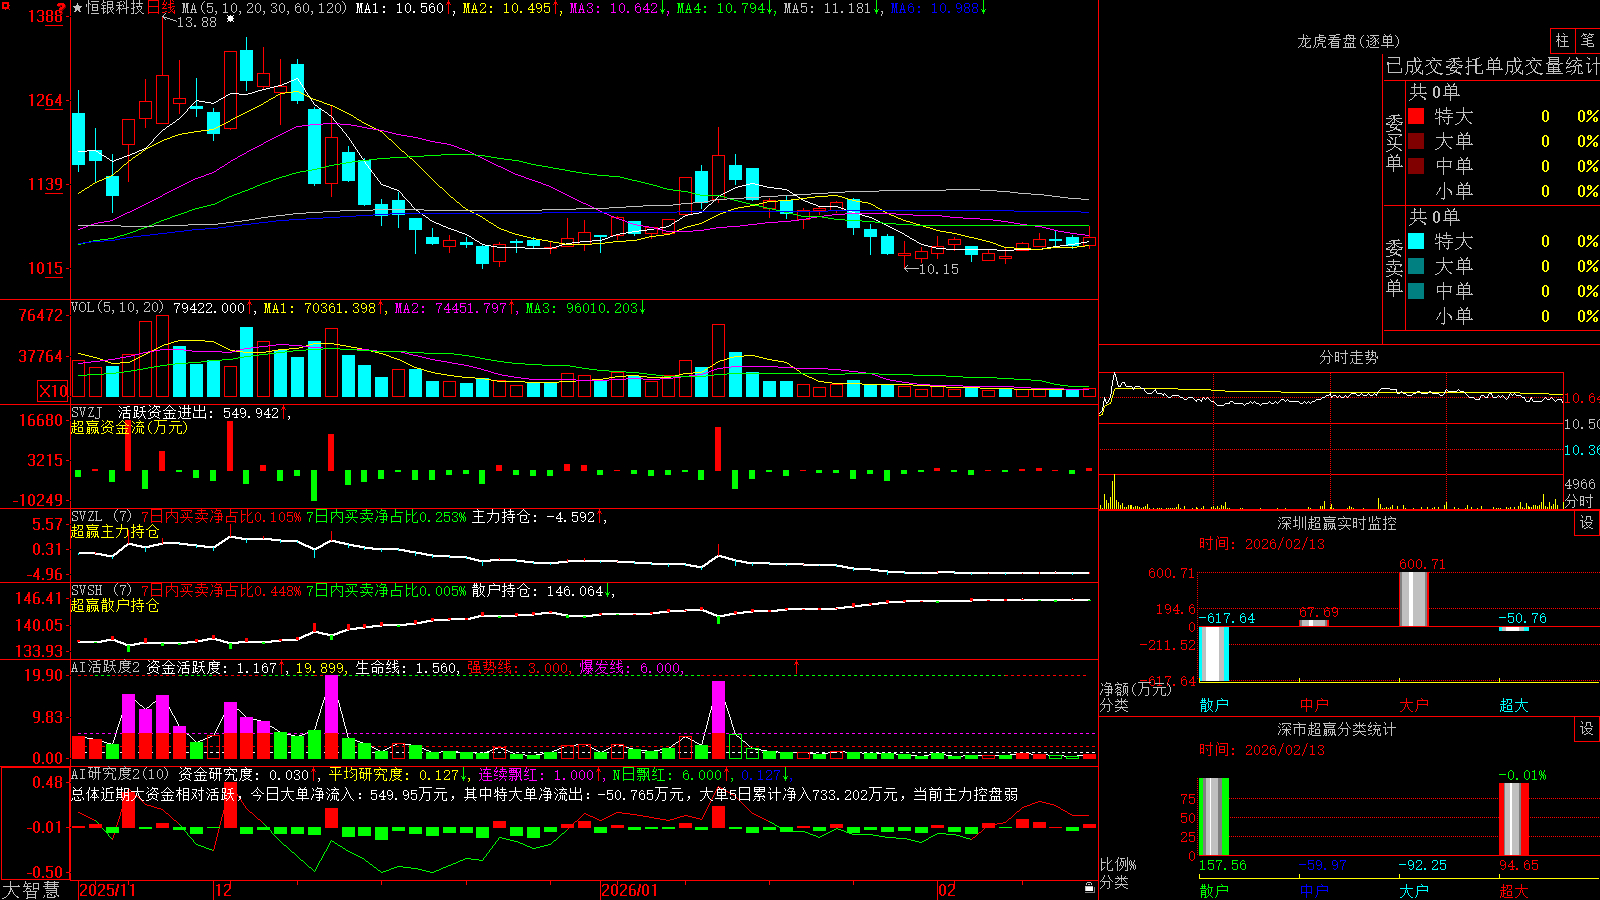Click the small red square icon top-left

point(5,6)
